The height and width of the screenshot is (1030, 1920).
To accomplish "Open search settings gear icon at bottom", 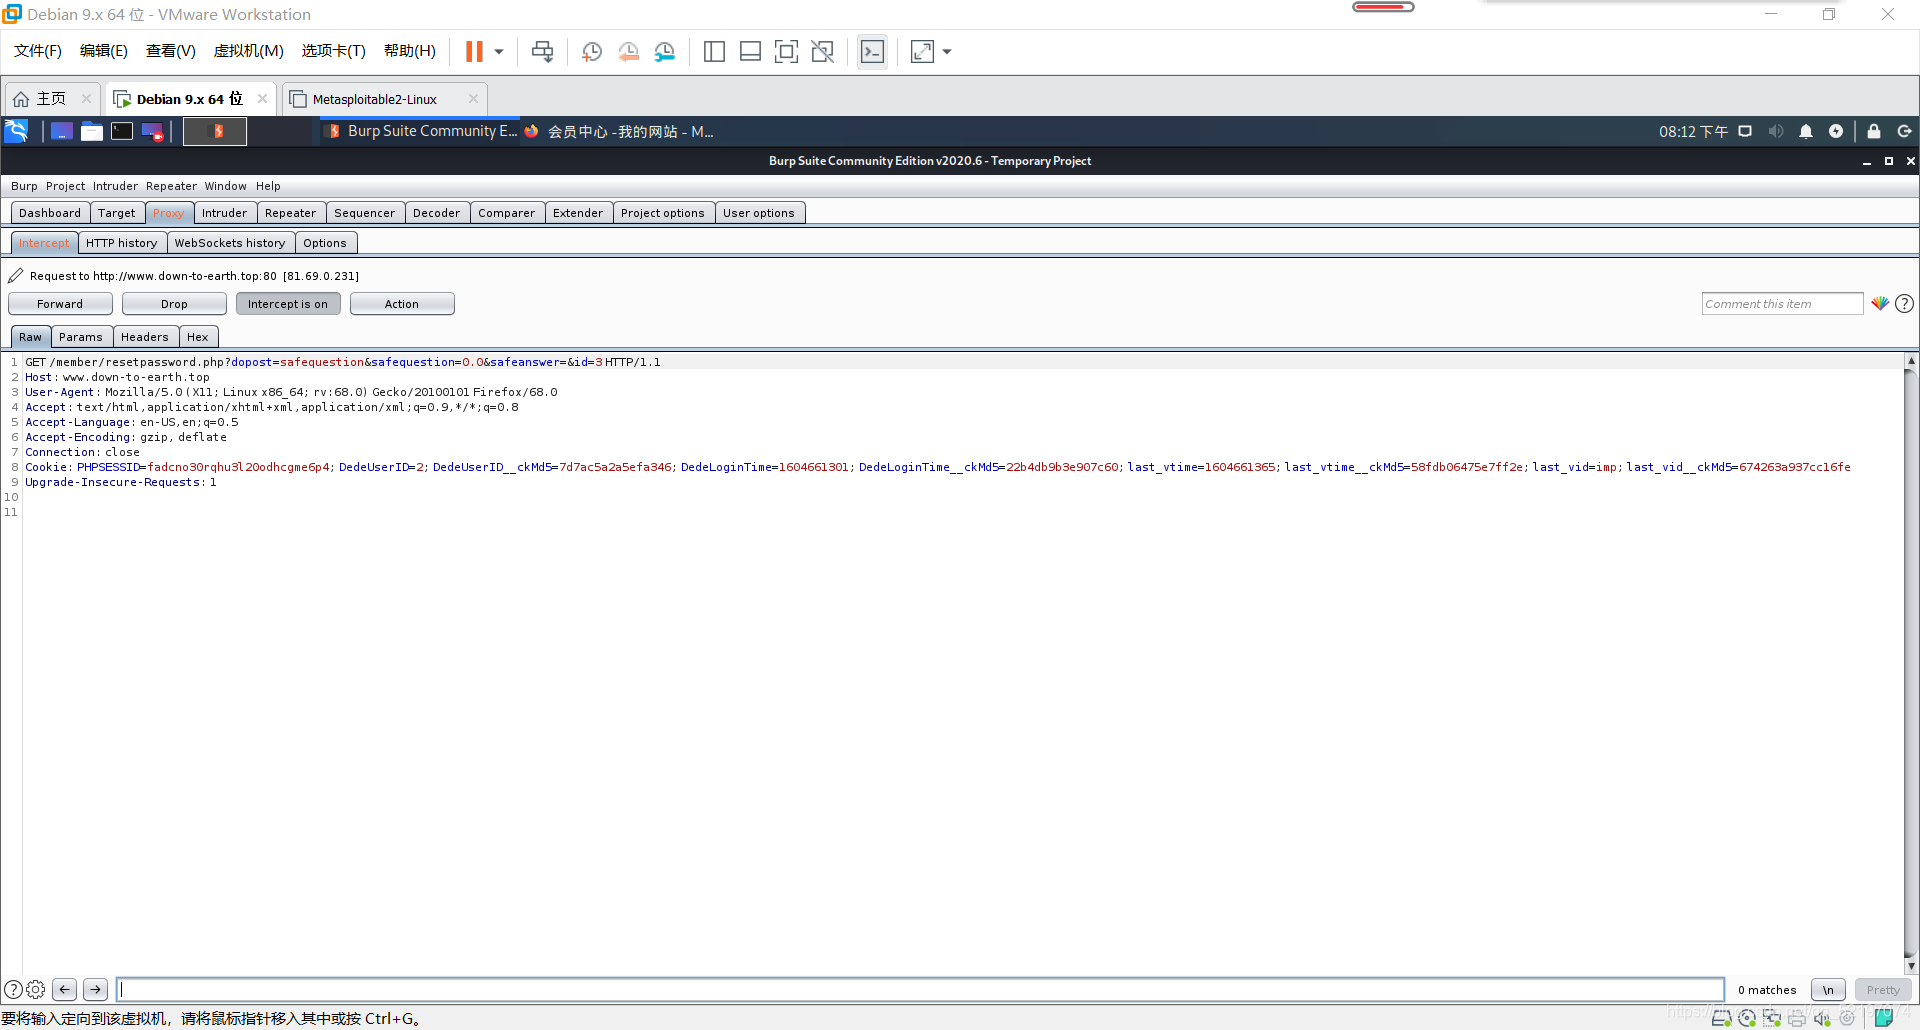I will point(36,990).
